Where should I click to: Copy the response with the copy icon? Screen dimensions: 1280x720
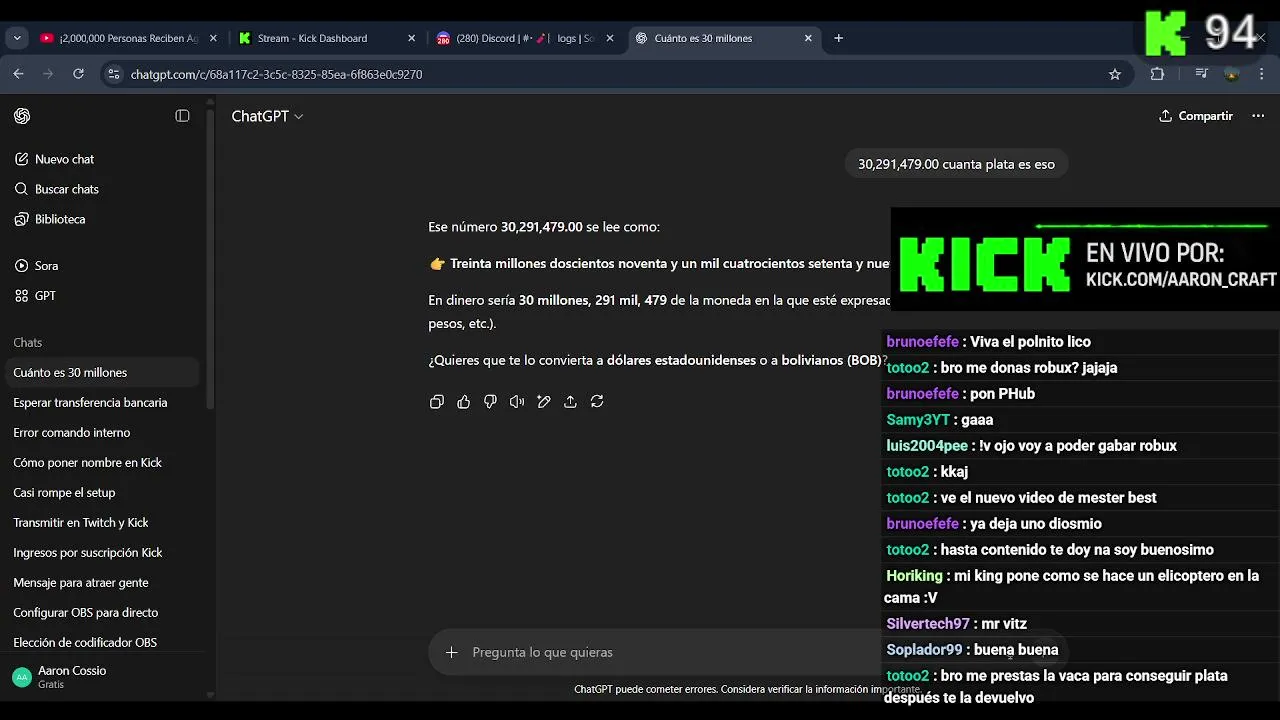click(x=437, y=402)
